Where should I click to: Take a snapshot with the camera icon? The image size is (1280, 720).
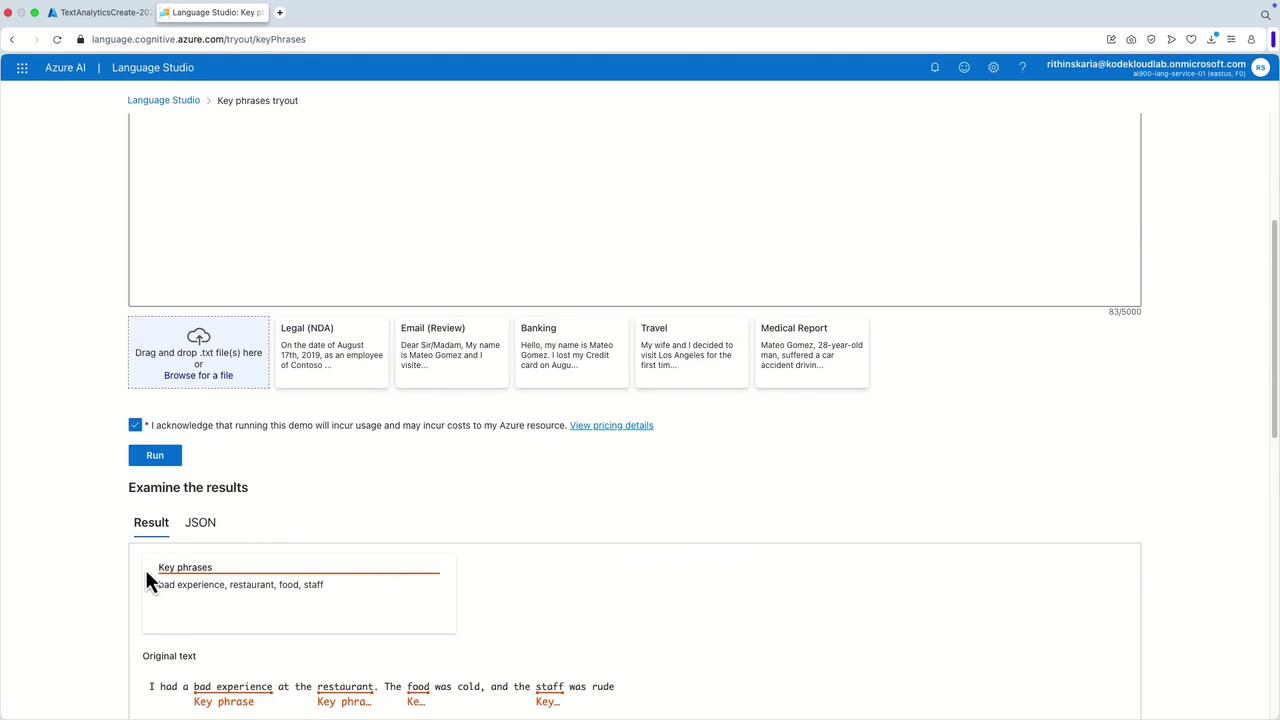tap(1131, 39)
